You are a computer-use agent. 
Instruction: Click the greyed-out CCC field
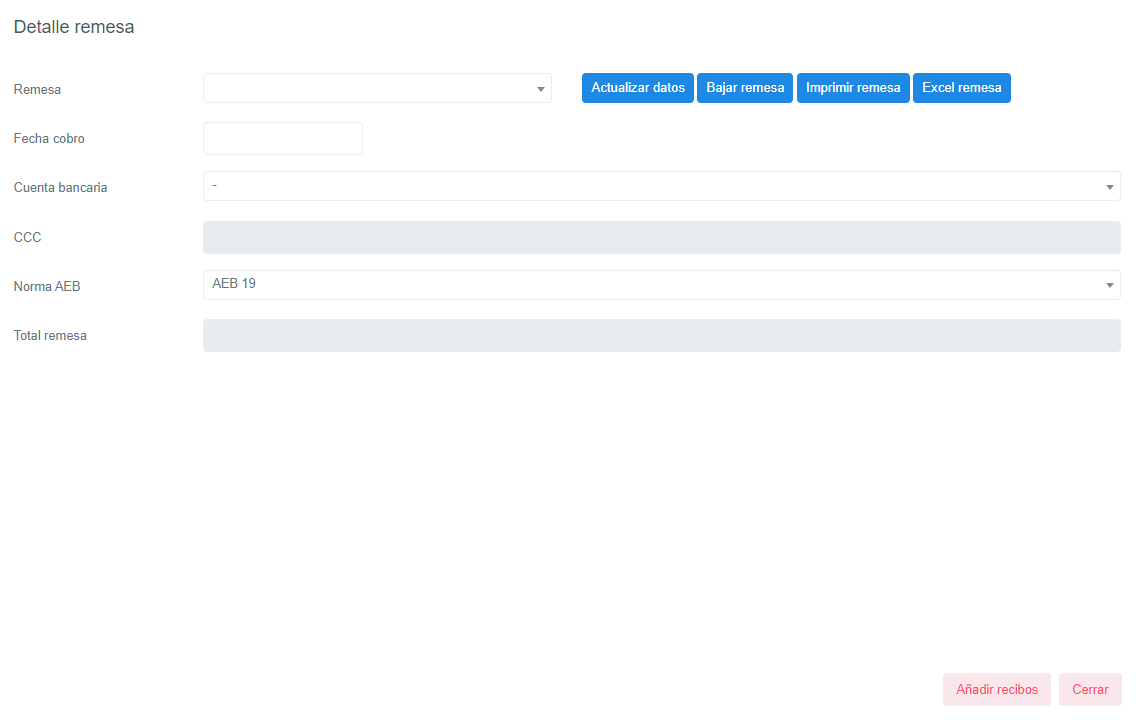coord(660,237)
